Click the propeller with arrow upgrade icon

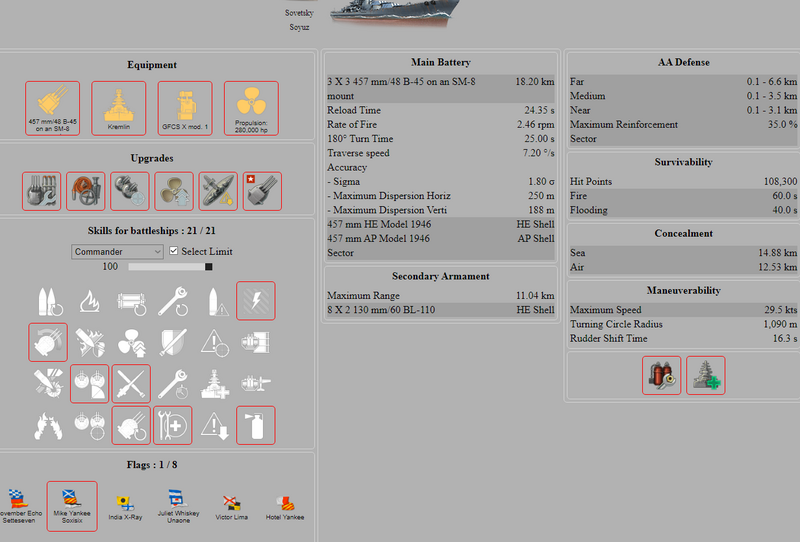[173, 191]
